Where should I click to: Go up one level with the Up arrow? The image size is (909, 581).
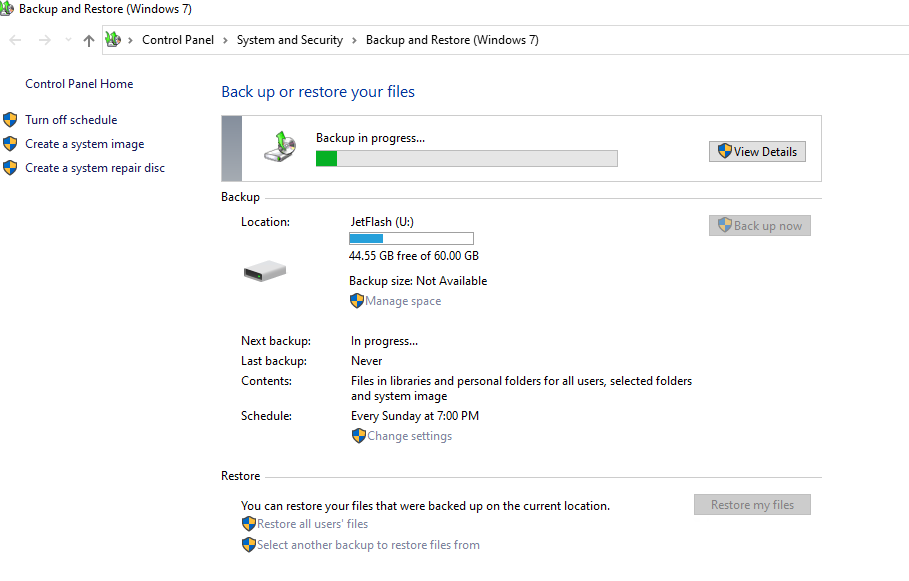click(89, 40)
